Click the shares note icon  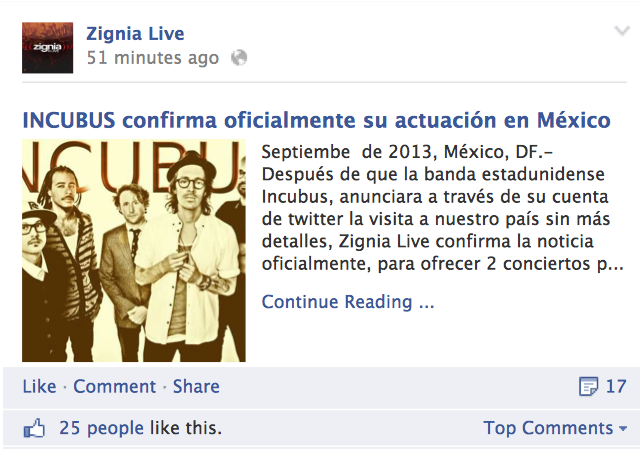pyautogui.click(x=588, y=387)
